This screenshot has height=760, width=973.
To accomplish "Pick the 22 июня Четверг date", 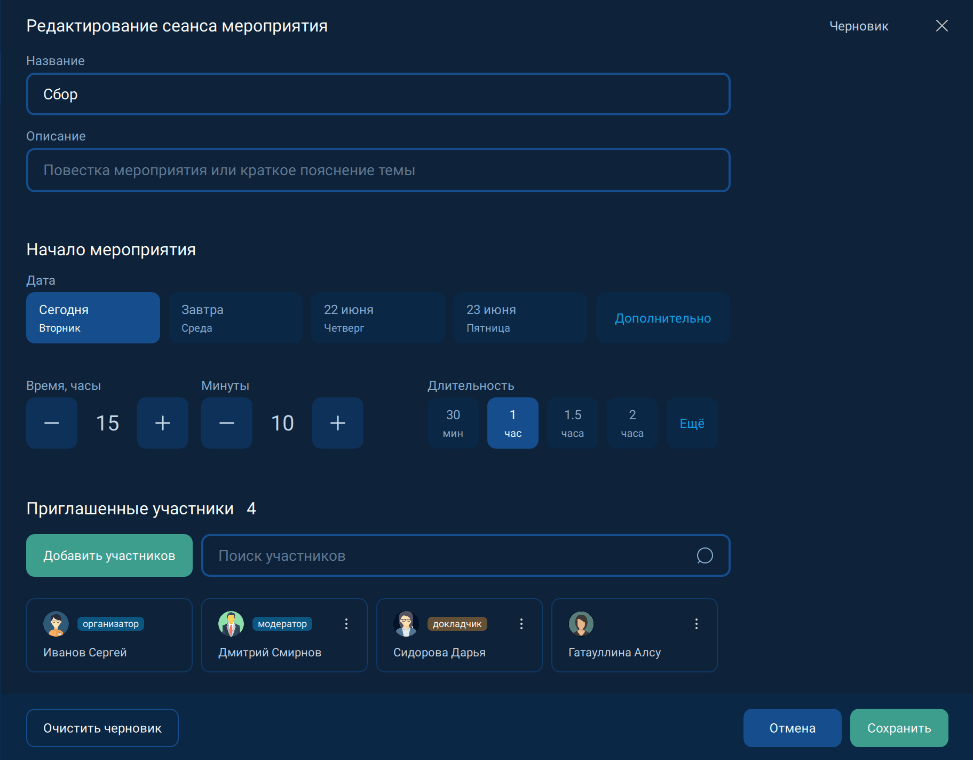I will [x=377, y=318].
